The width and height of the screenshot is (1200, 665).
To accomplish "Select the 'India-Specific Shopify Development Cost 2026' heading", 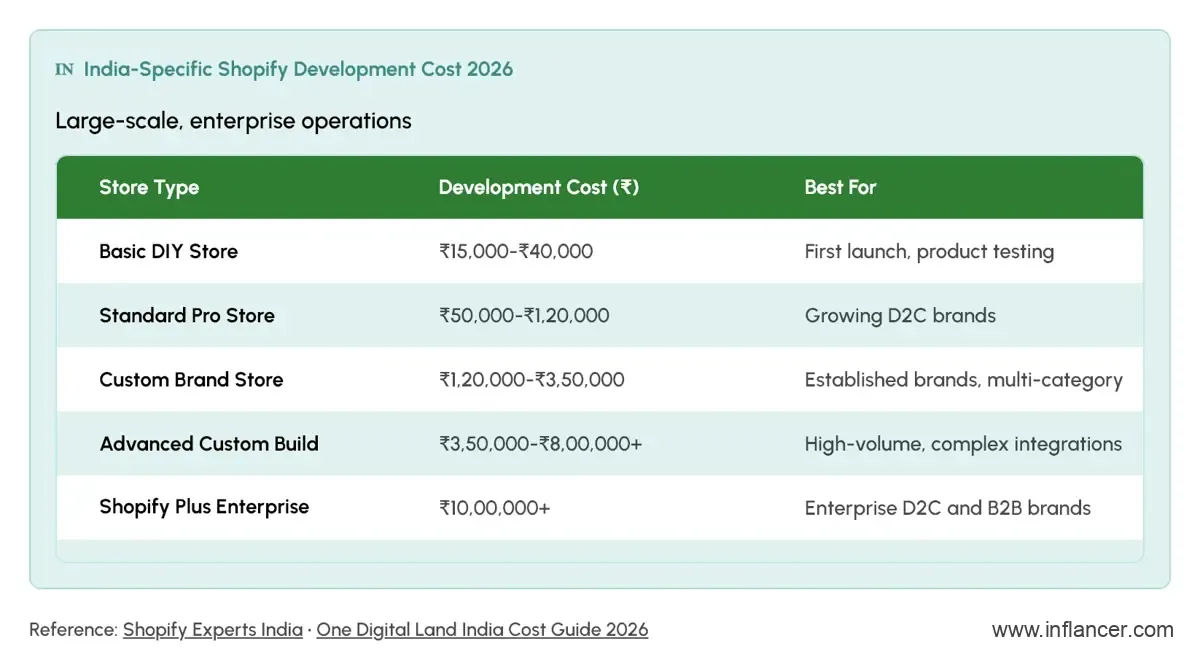I will coord(298,69).
